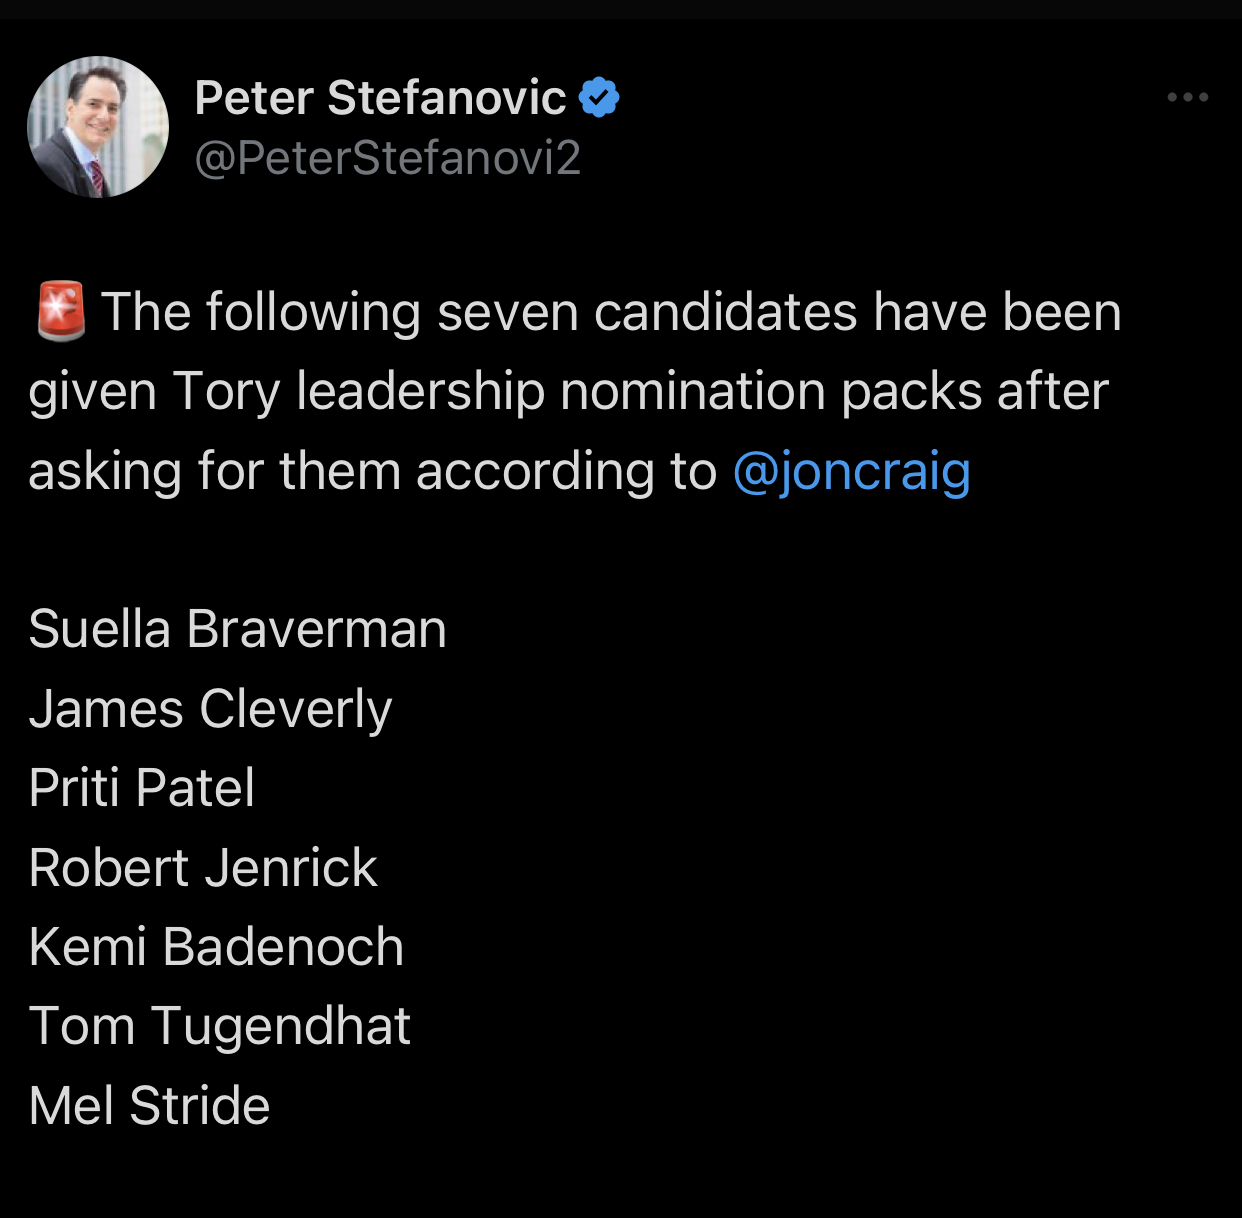Follow the @joncraig mention link
The width and height of the screenshot is (1242, 1218).
click(851, 471)
